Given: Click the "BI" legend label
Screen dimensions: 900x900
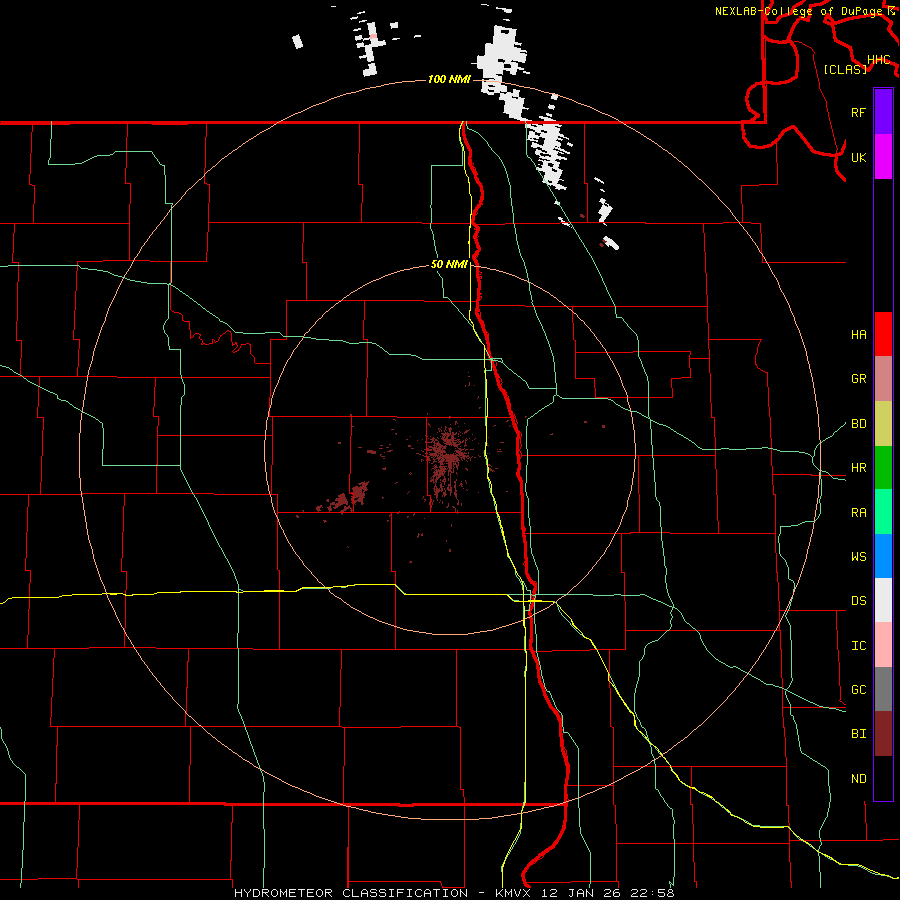Looking at the screenshot, I should tap(858, 734).
